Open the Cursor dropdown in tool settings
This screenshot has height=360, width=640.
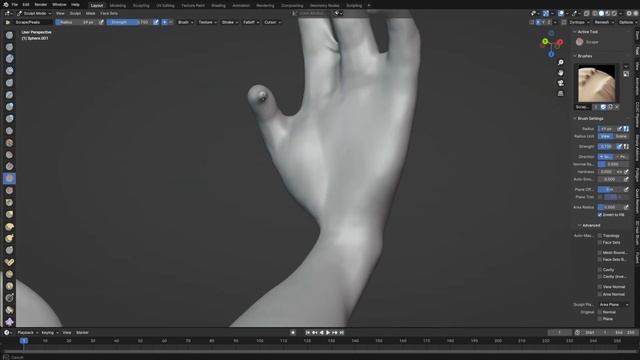click(272, 22)
